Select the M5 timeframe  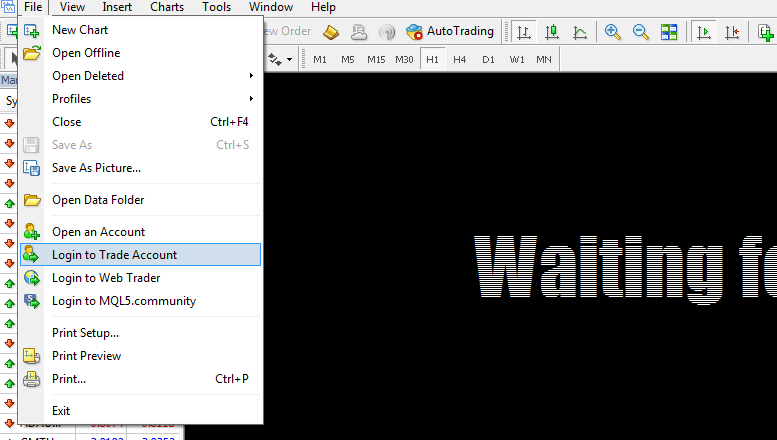coord(348,59)
